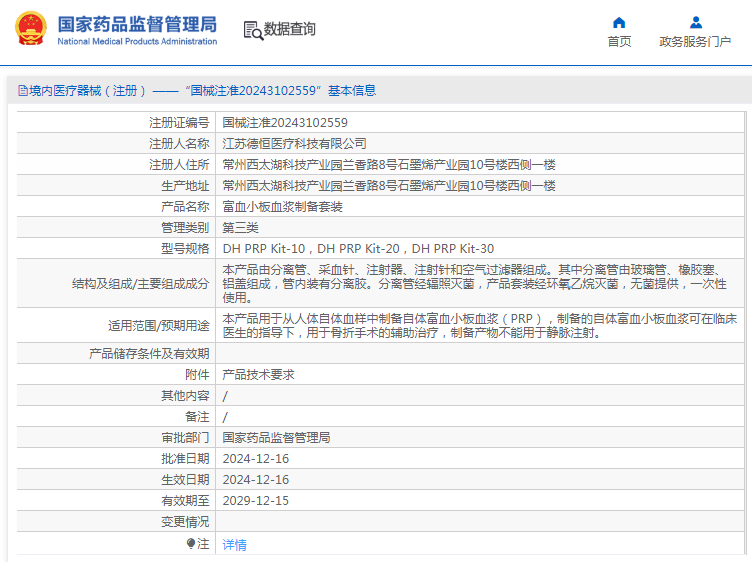Select registration number 国械注准20243102559 value
The image size is (752, 562).
point(285,123)
